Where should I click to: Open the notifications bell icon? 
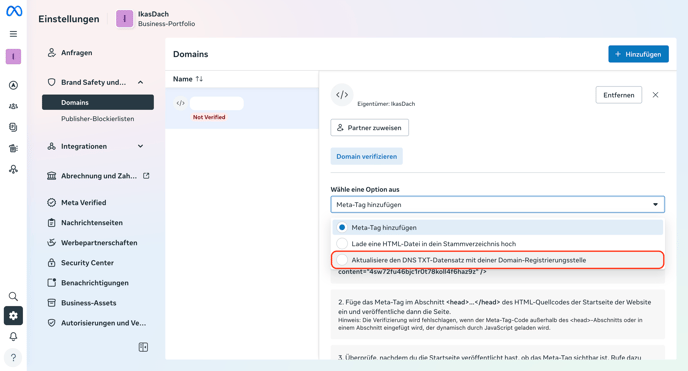click(x=14, y=336)
